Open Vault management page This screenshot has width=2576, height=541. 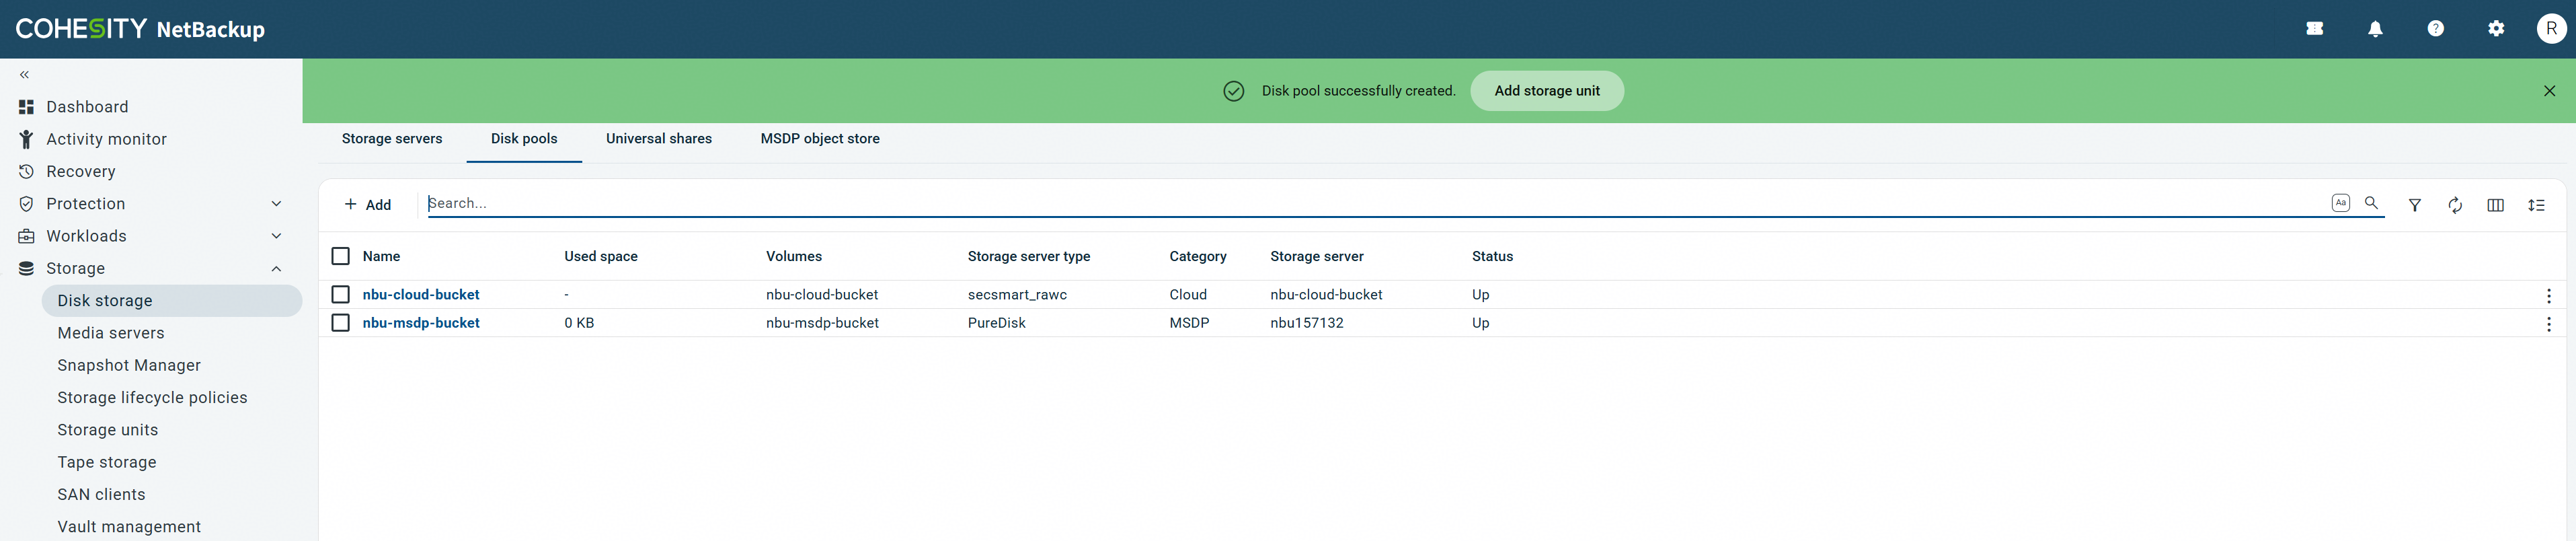tap(129, 527)
